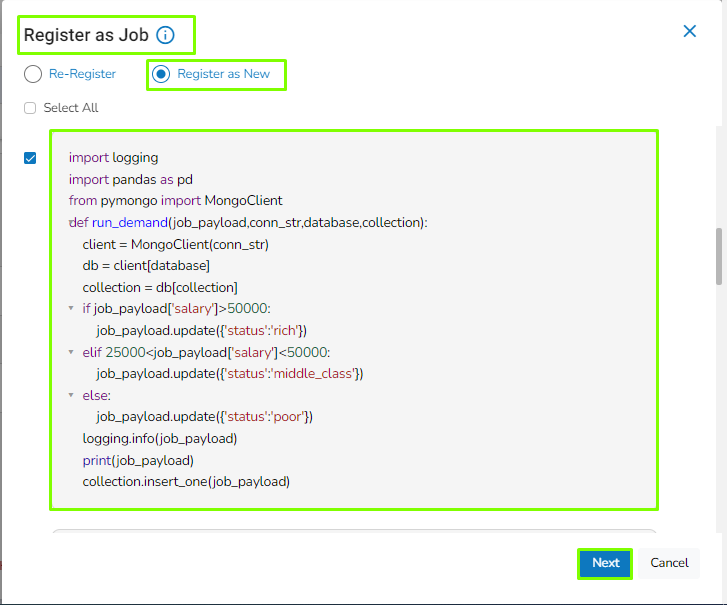Click the 'client = MongoClient(conn_str)' line

tap(176, 244)
